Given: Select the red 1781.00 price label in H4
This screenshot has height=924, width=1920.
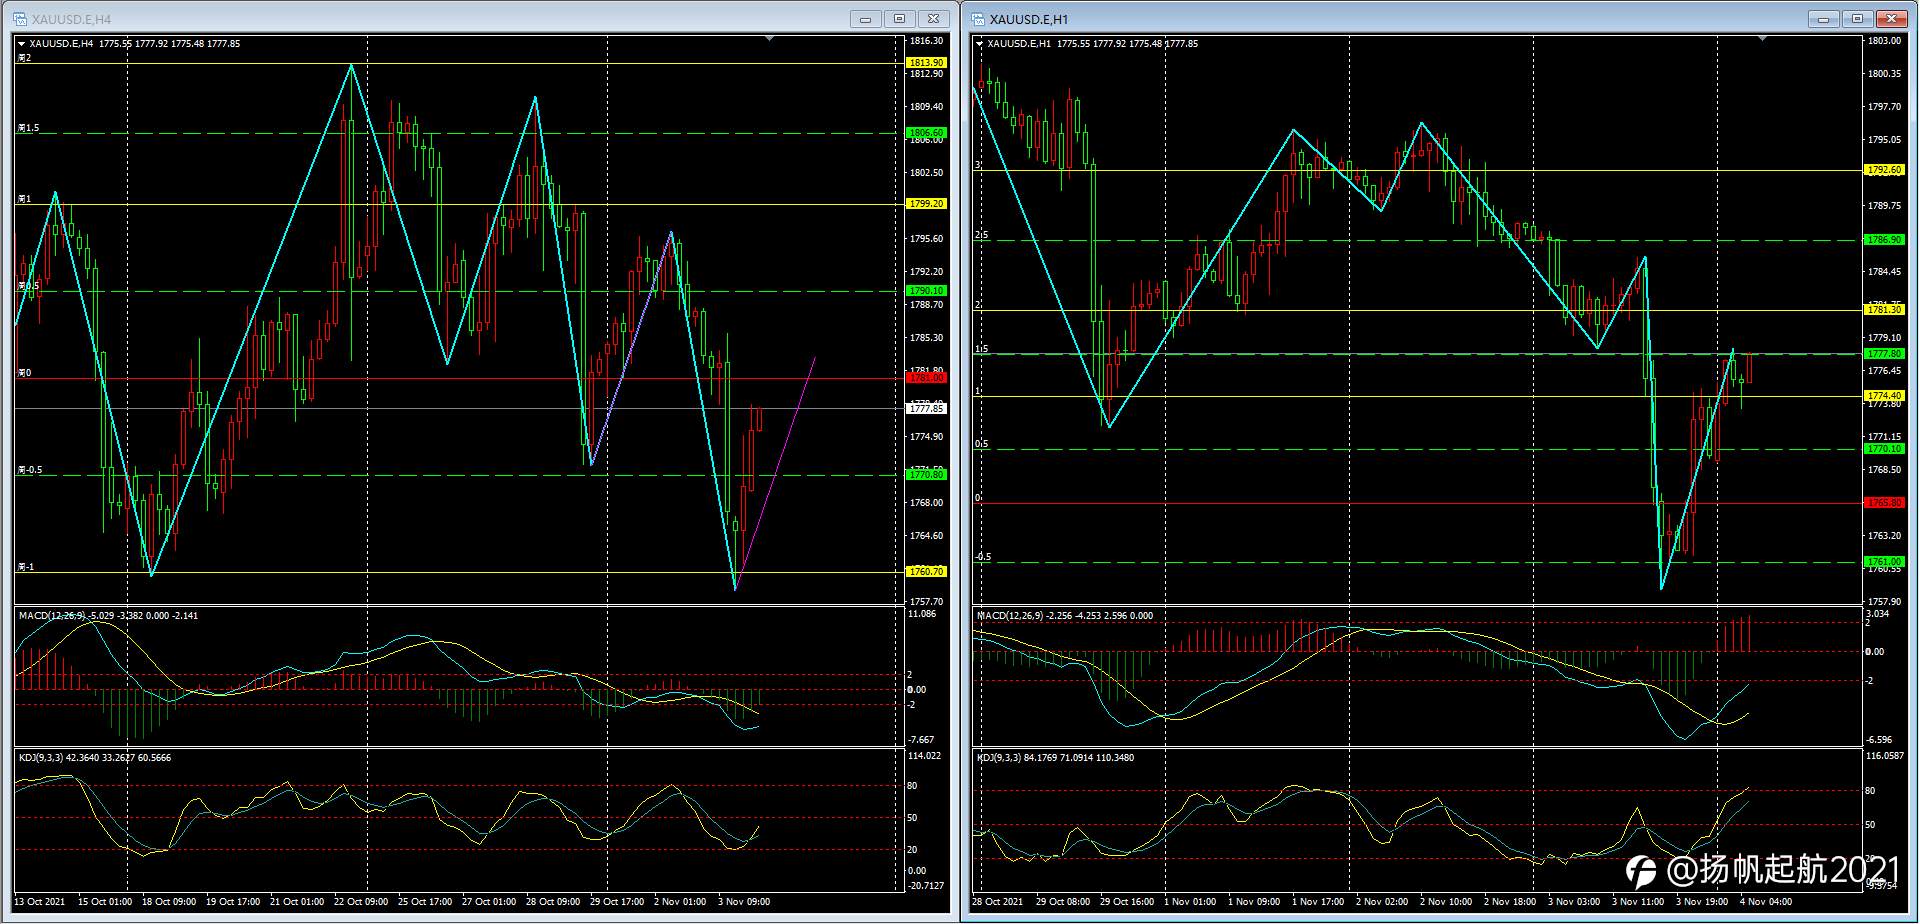Looking at the screenshot, I should pos(925,378).
